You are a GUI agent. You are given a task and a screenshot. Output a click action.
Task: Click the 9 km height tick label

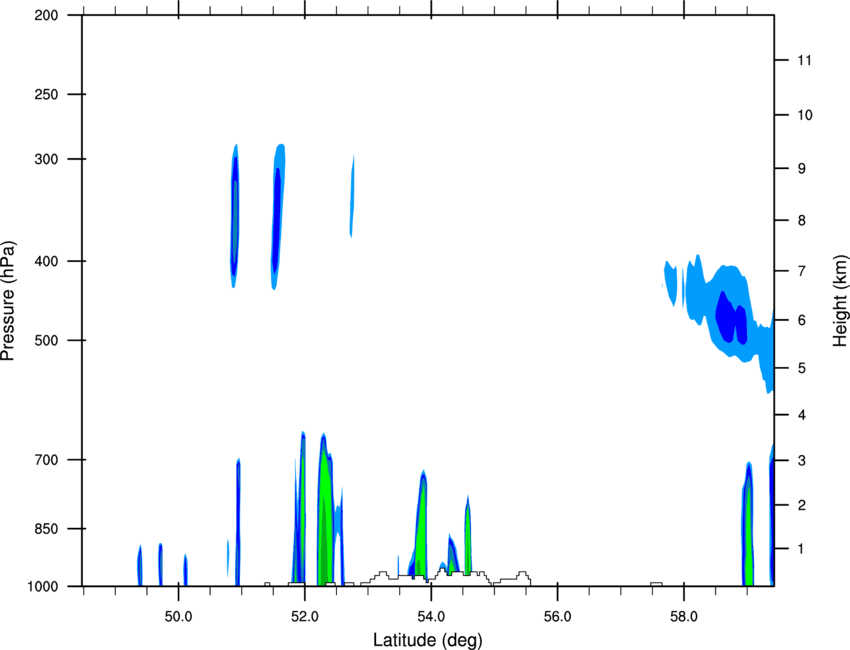[x=802, y=169]
